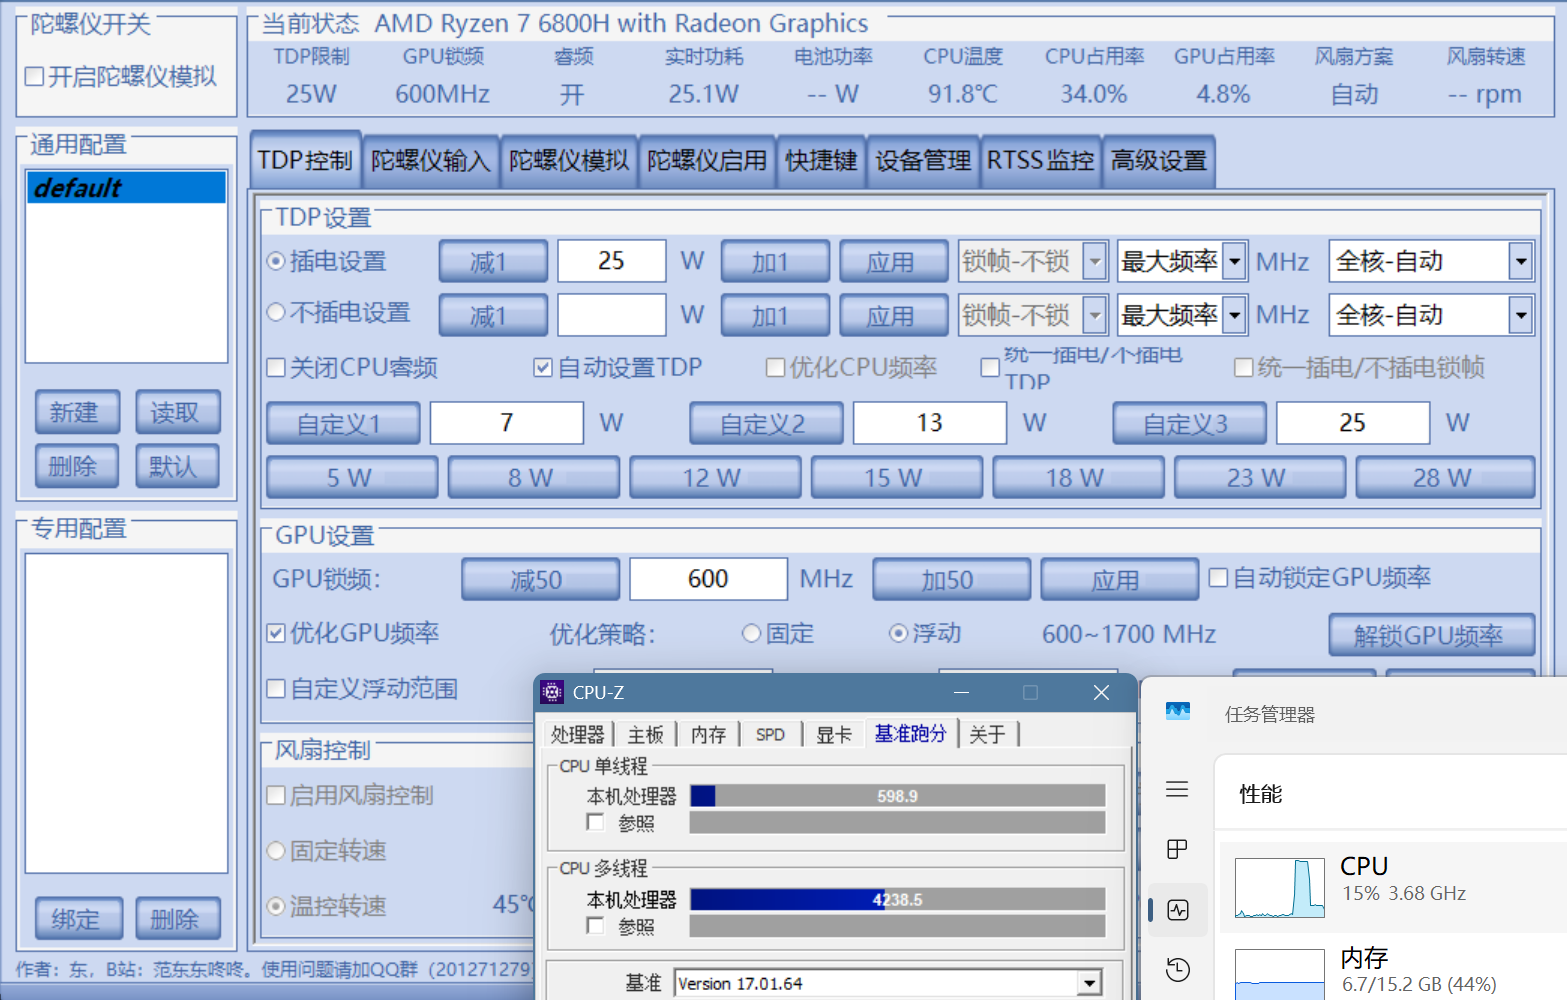Screen dimensions: 1567x1000
Task: Click 默认 button in 通用配置
Action: (x=177, y=466)
